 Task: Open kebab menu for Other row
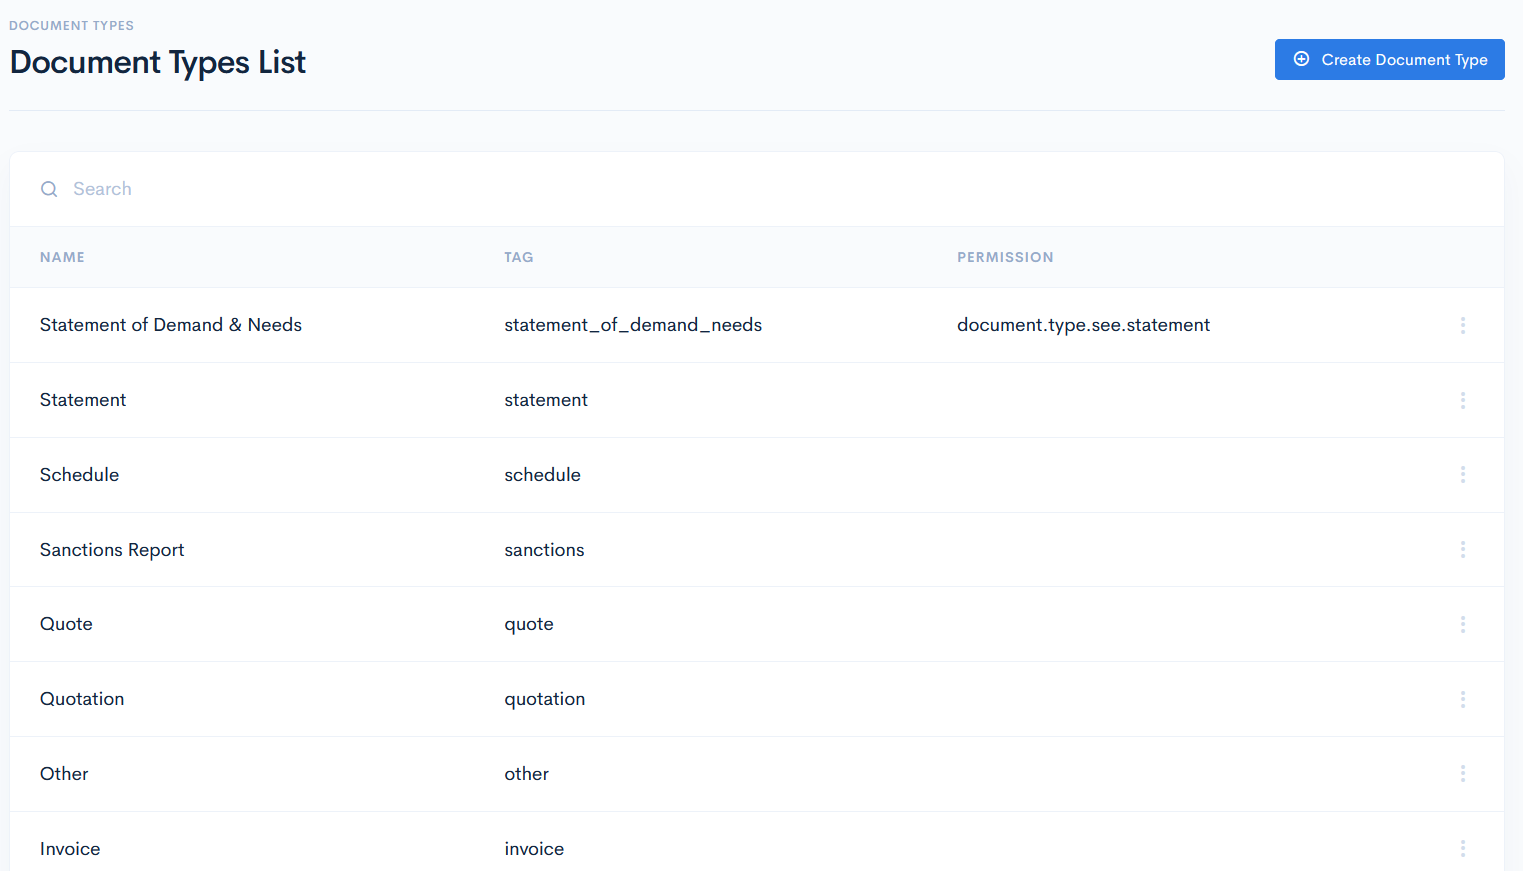click(x=1462, y=774)
